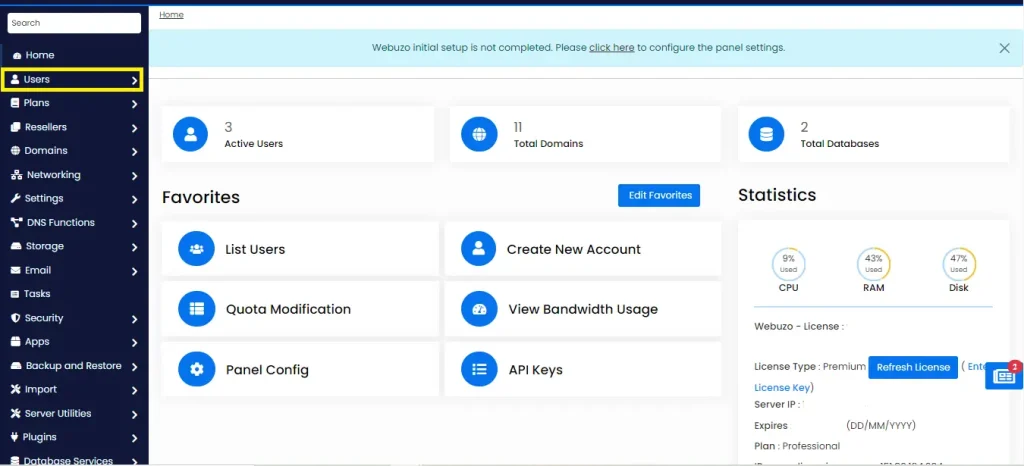Expand the DNS Functions submenu arrow
The image size is (1024, 466).
pos(134,223)
